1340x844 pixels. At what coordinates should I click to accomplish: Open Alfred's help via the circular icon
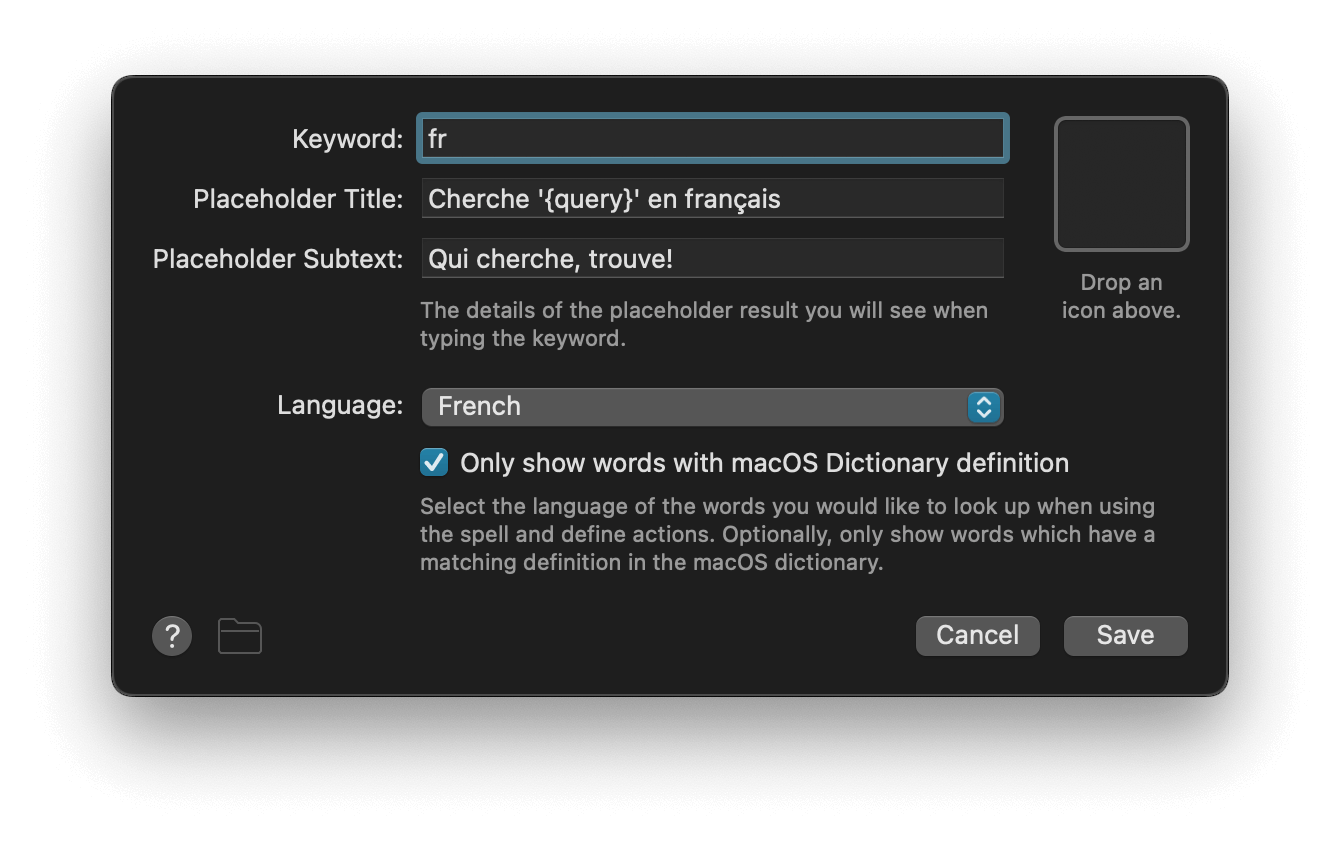pyautogui.click(x=171, y=635)
